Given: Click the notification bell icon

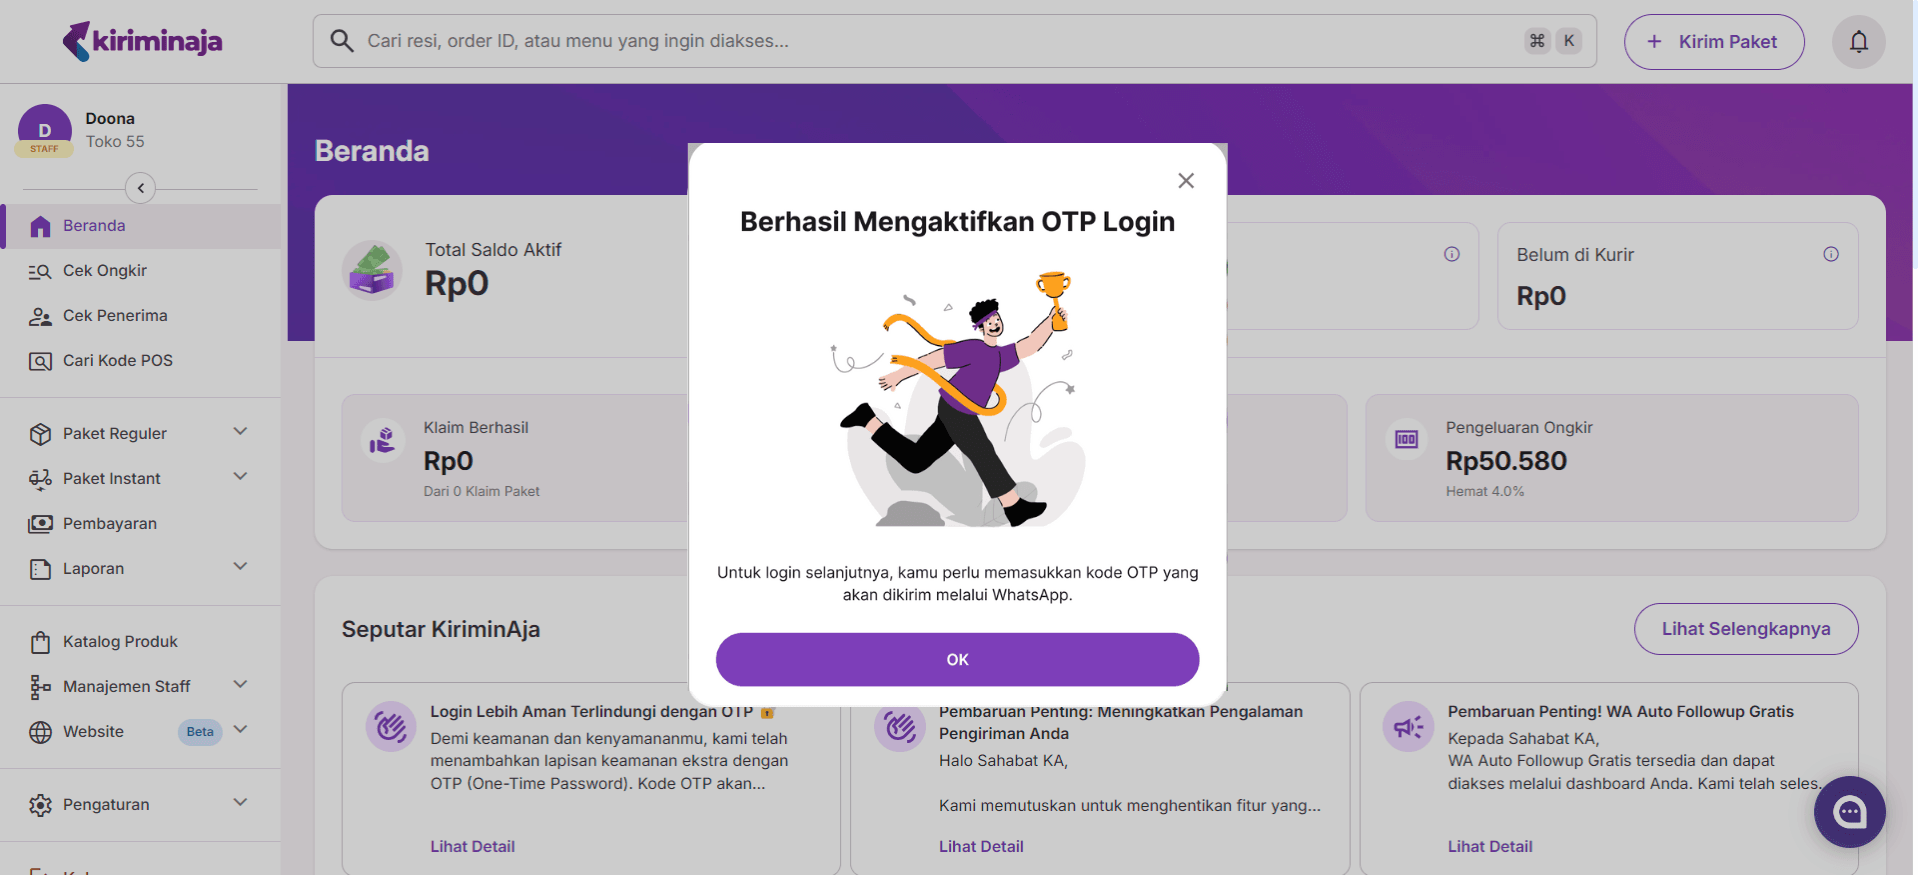Looking at the screenshot, I should (x=1858, y=42).
